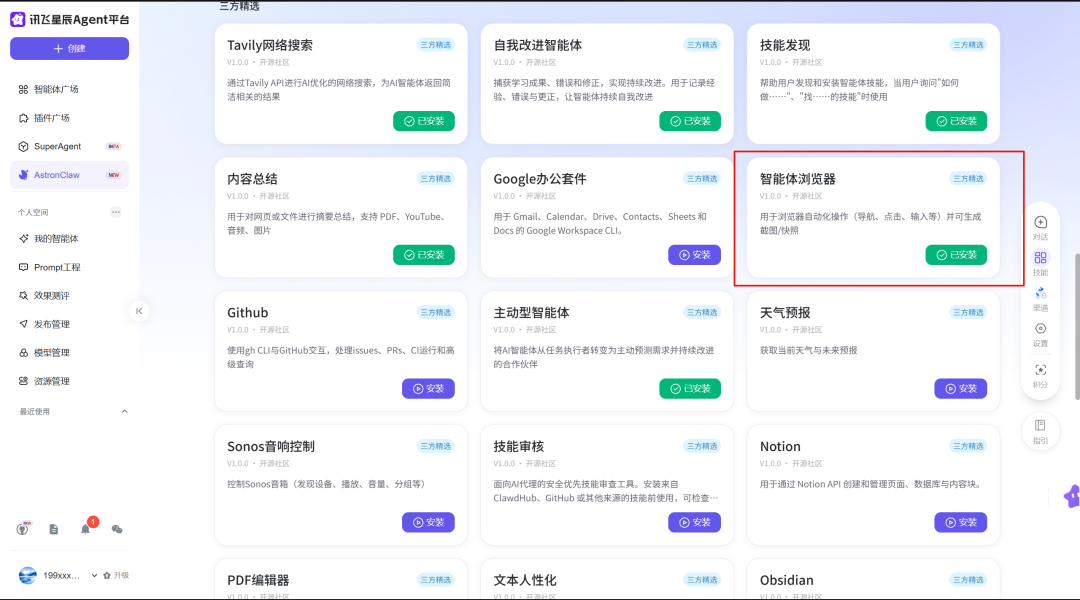Open 指引 guide icon

(x=1040, y=432)
